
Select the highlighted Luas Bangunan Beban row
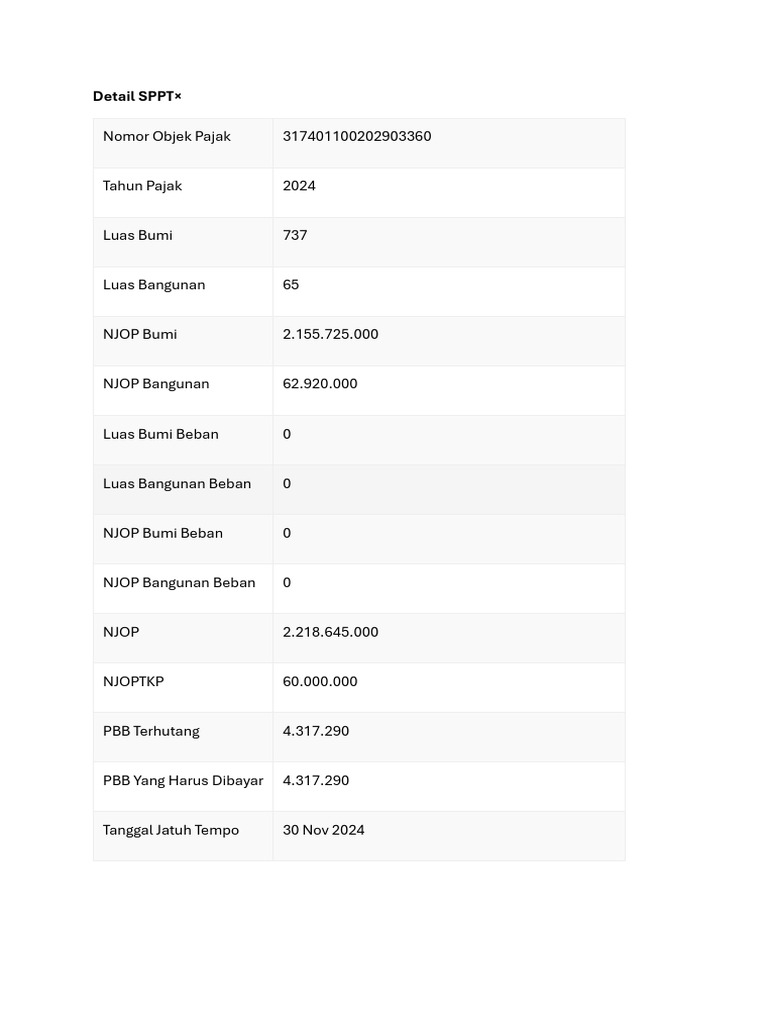pos(359,490)
